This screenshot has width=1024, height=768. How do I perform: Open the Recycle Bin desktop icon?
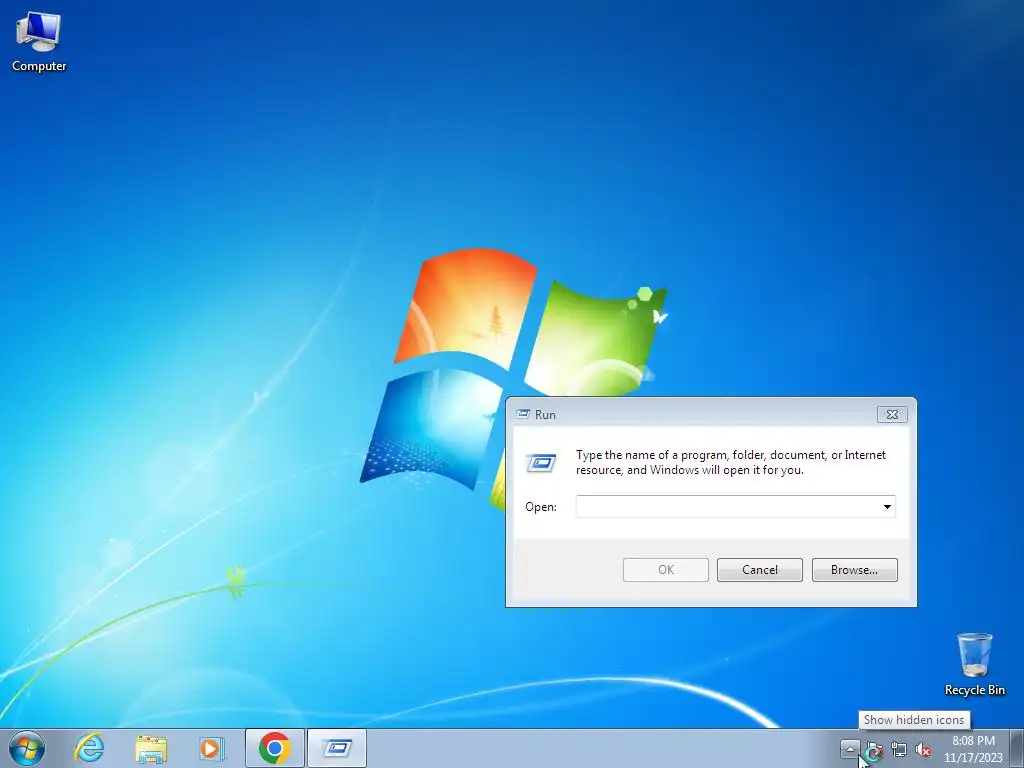pos(974,664)
